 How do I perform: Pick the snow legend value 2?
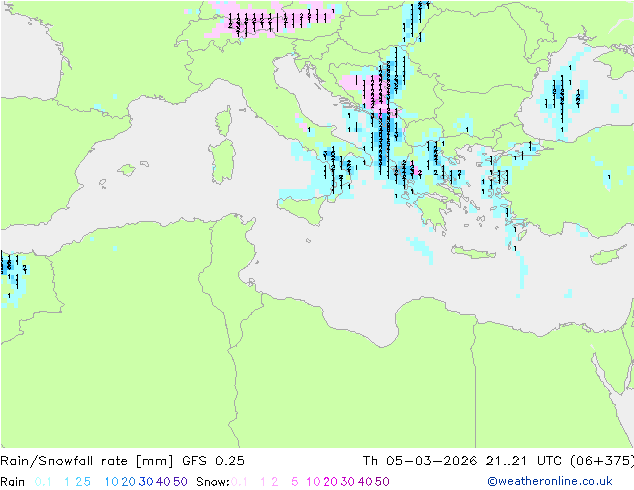tap(275, 482)
